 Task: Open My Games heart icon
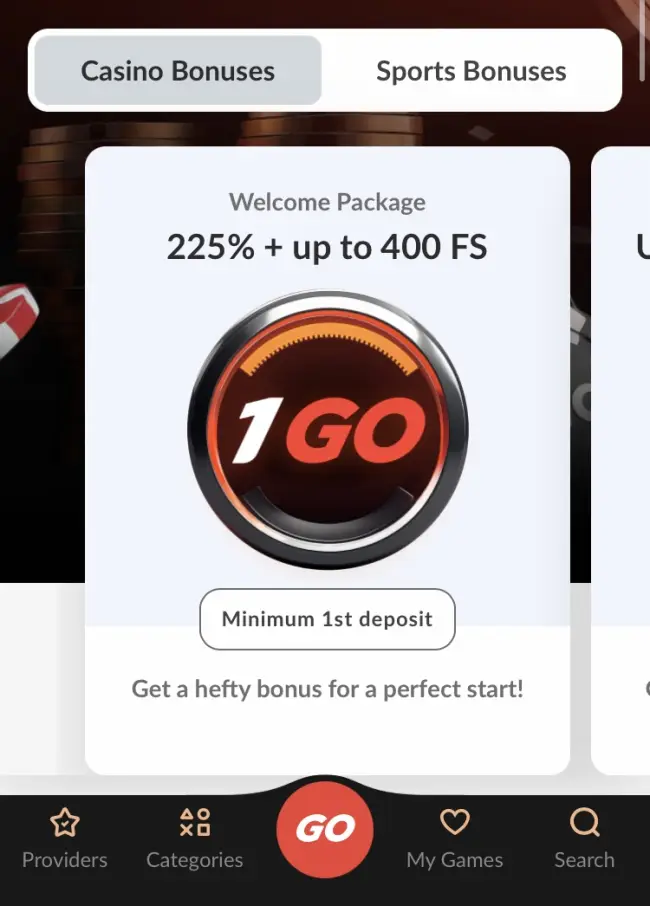[x=455, y=822]
